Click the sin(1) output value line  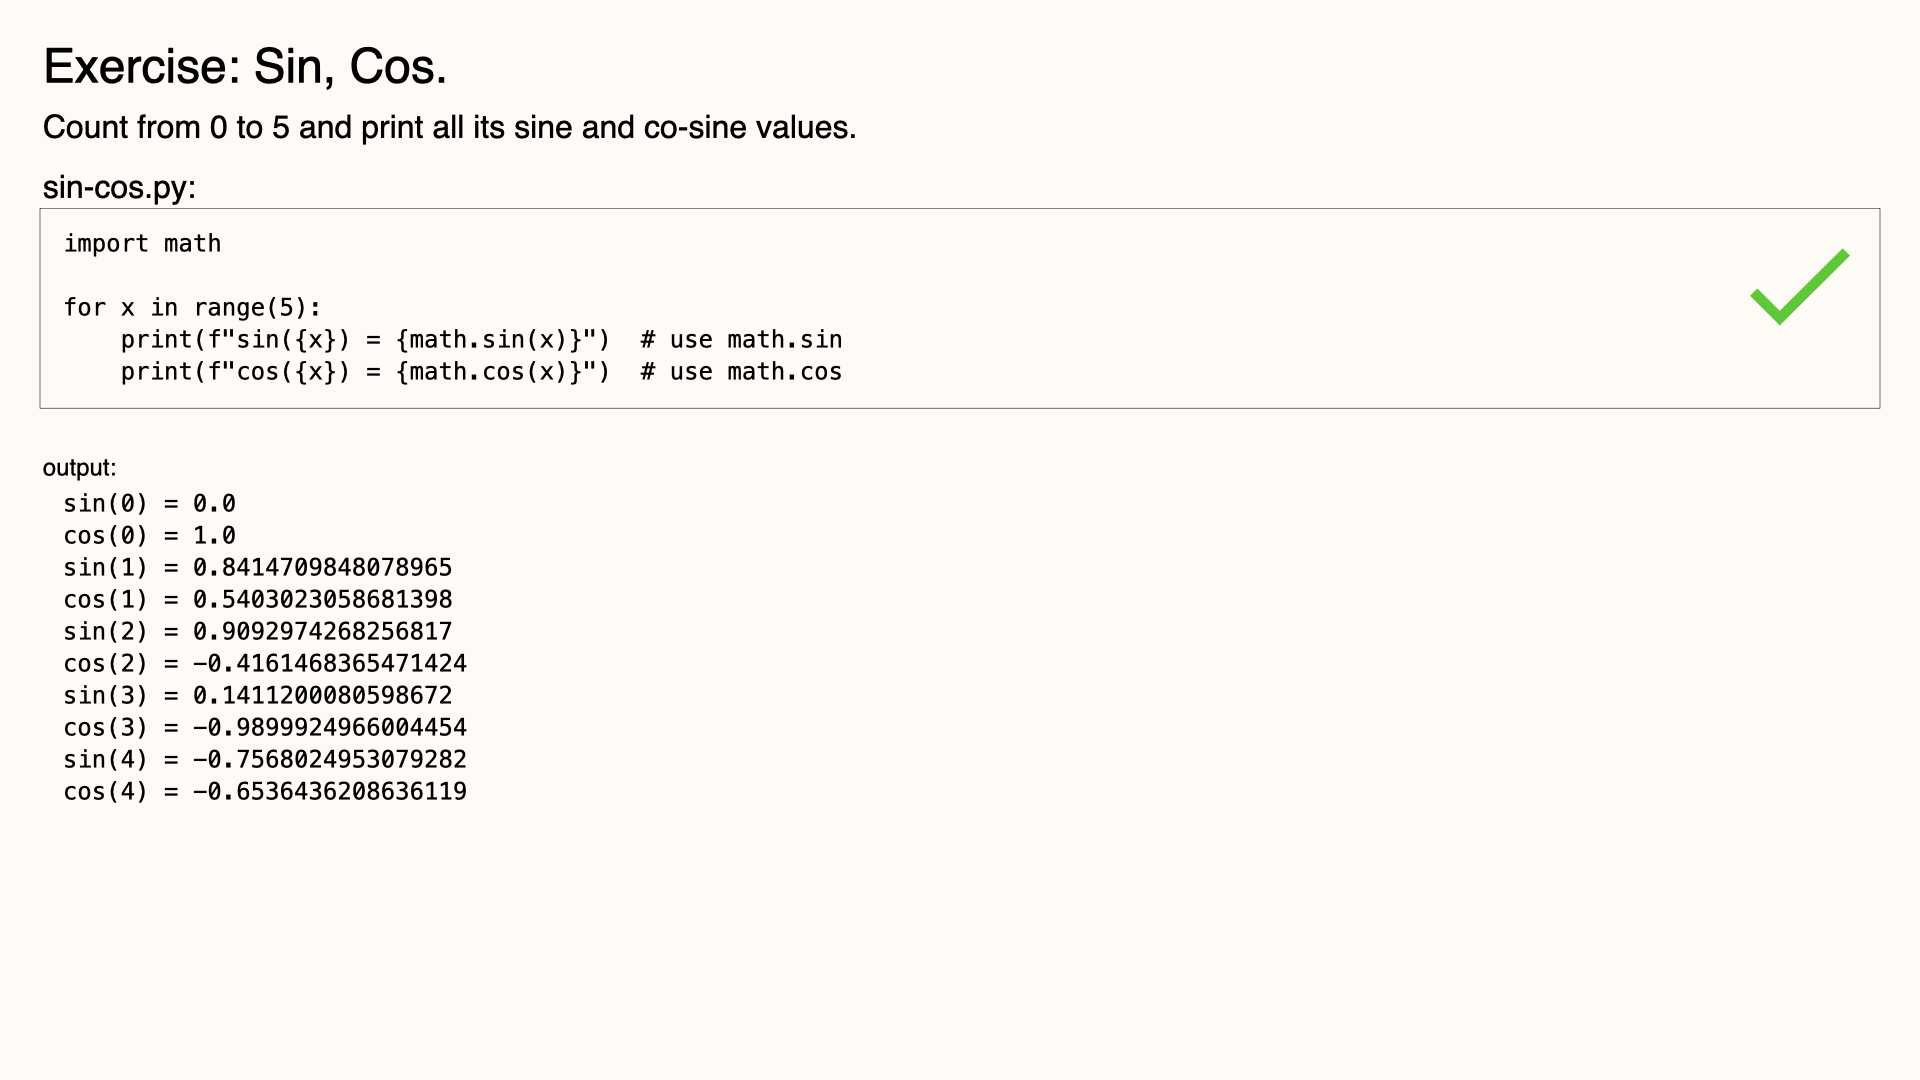pos(258,568)
